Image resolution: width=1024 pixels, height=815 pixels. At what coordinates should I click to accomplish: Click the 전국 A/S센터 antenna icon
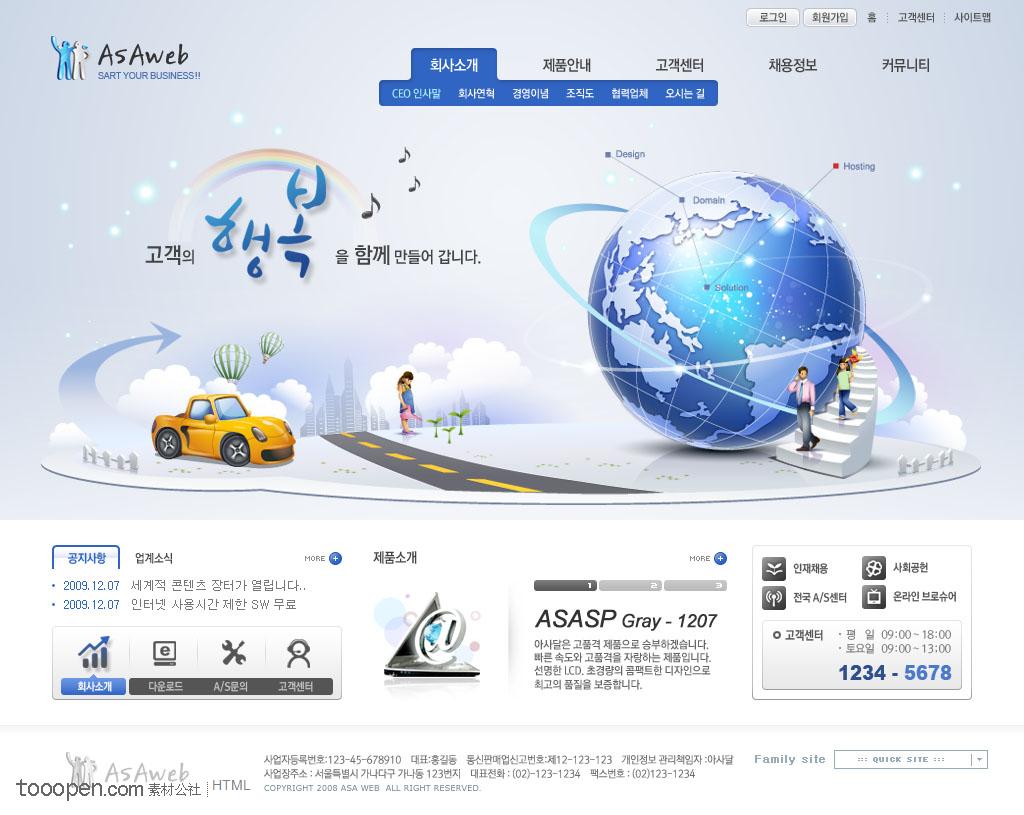pos(774,598)
